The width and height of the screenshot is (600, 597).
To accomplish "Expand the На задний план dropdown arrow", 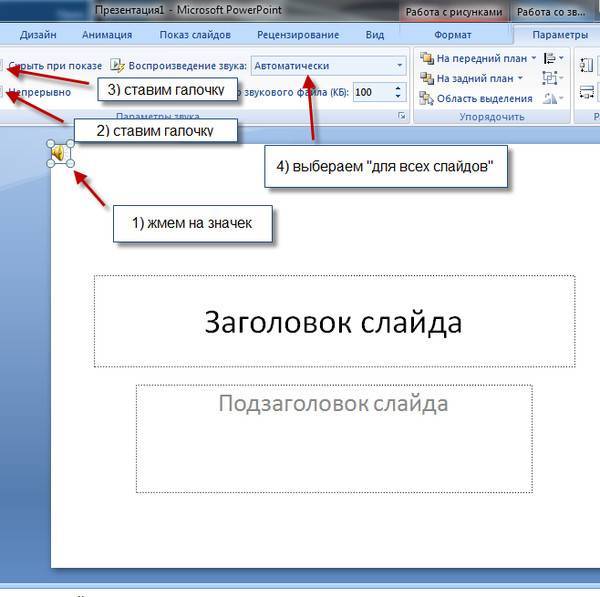I will pyautogui.click(x=520, y=78).
